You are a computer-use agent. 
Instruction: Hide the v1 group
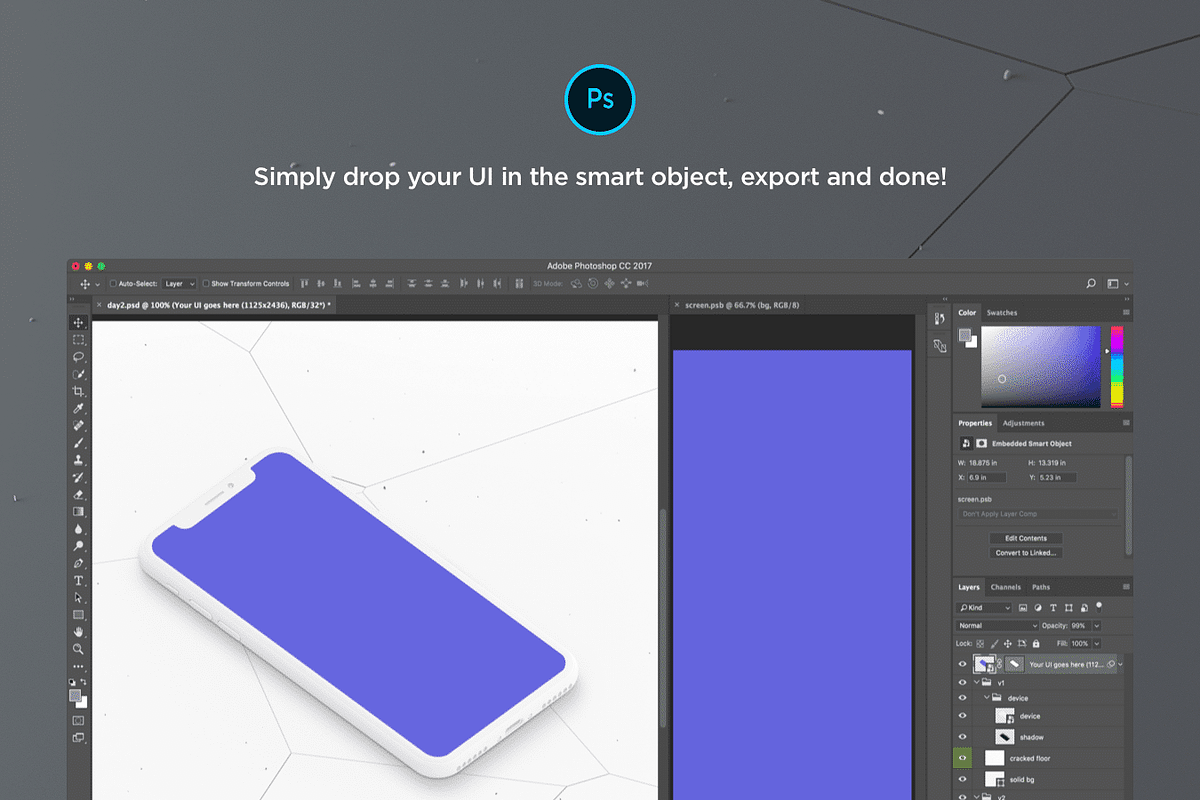(963, 682)
